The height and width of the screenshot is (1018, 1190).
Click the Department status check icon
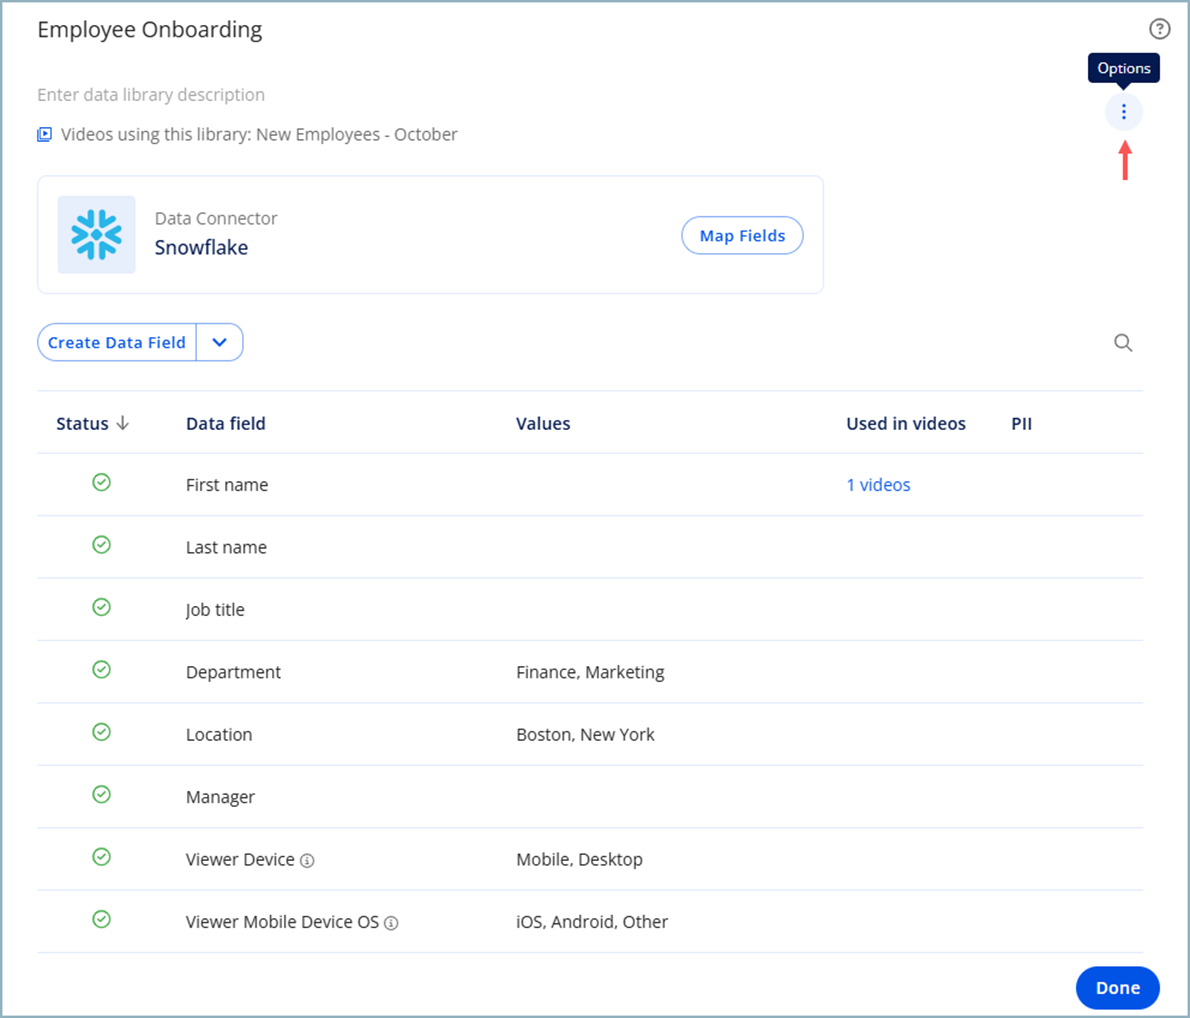point(101,670)
